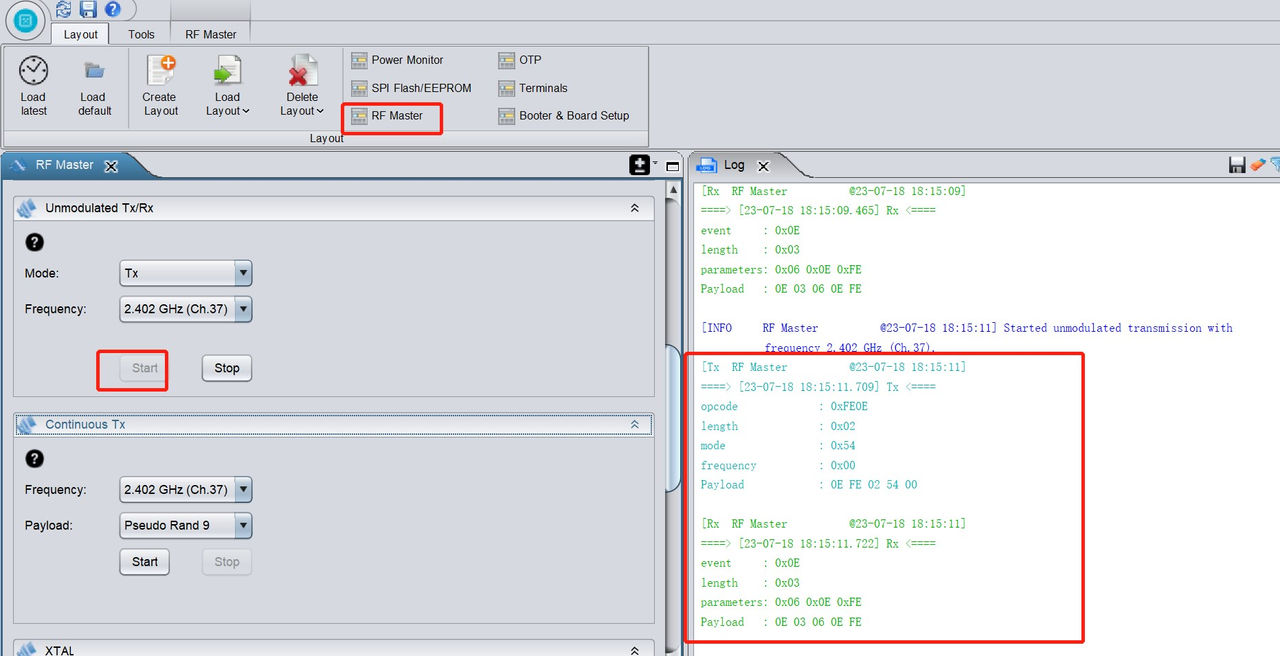Viewport: 1280px width, 656px height.
Task: Open Booter & Board Setup view
Action: click(564, 116)
